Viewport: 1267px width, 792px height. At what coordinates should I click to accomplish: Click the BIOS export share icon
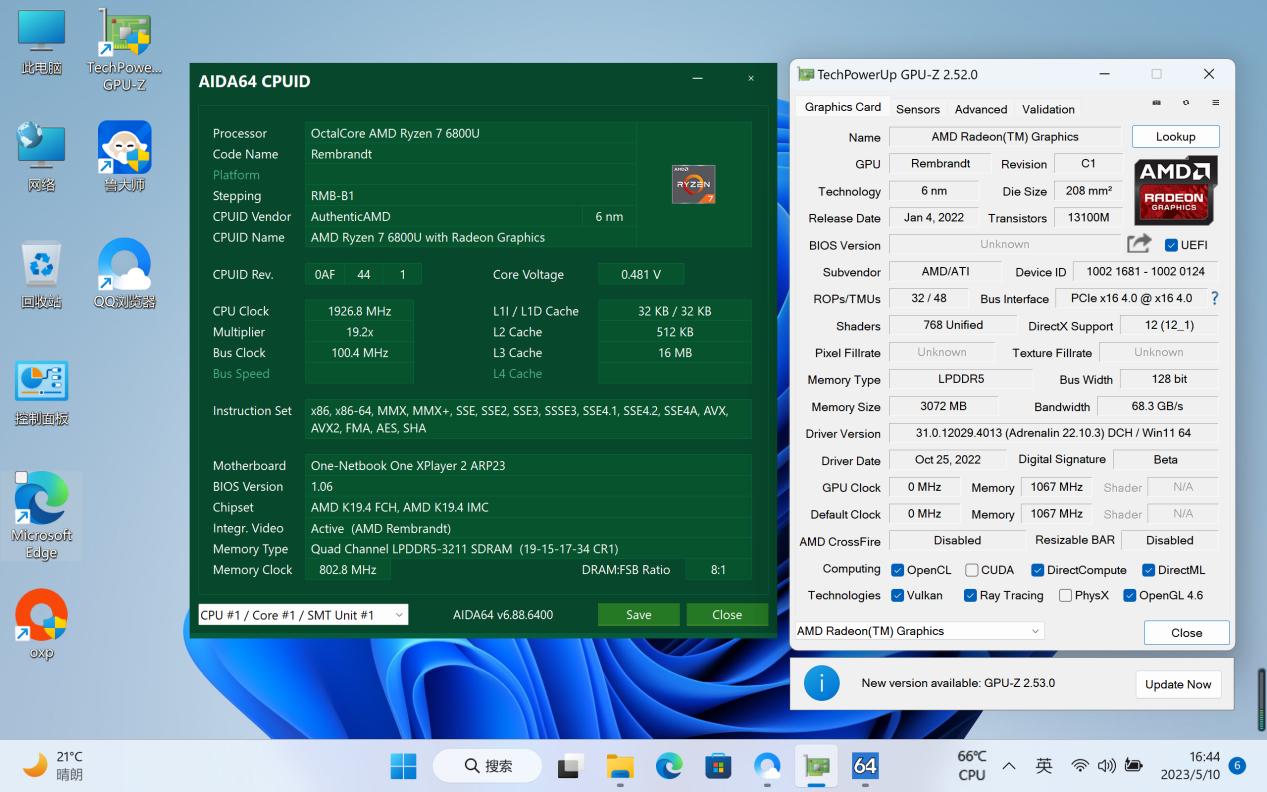(x=1138, y=244)
